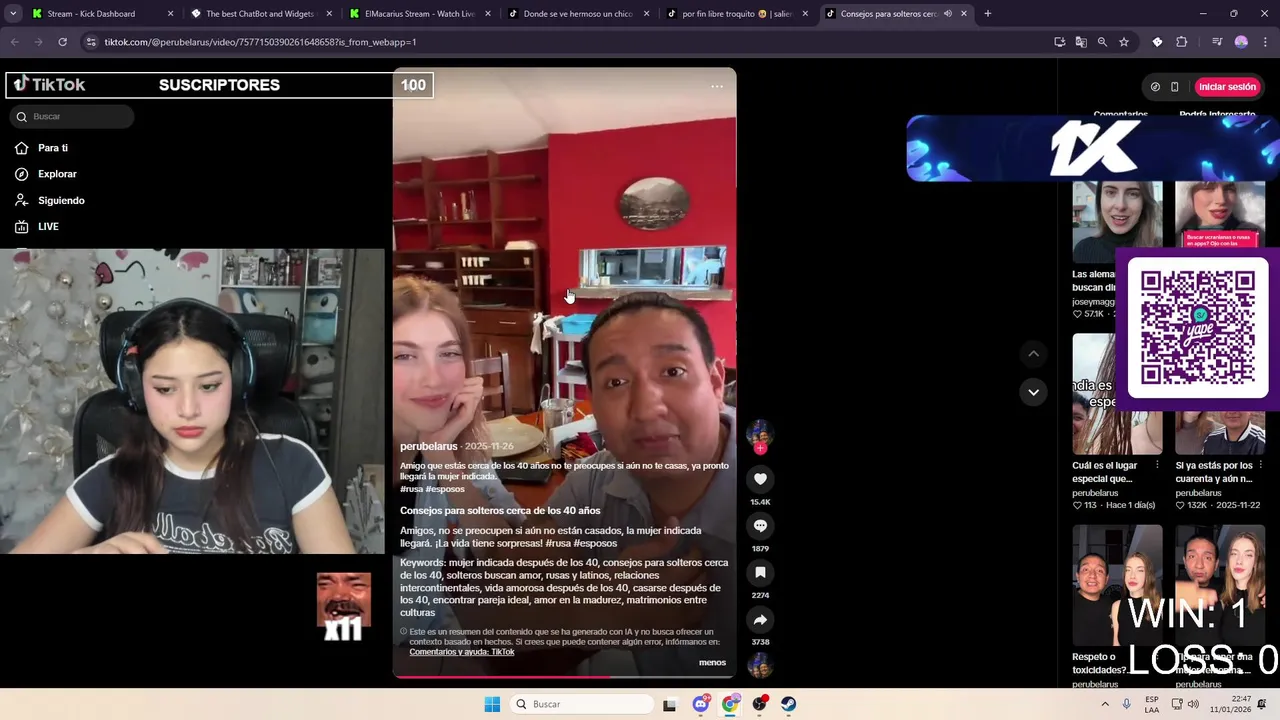
Task: Show hidden system tray icons
Action: (x=1105, y=704)
